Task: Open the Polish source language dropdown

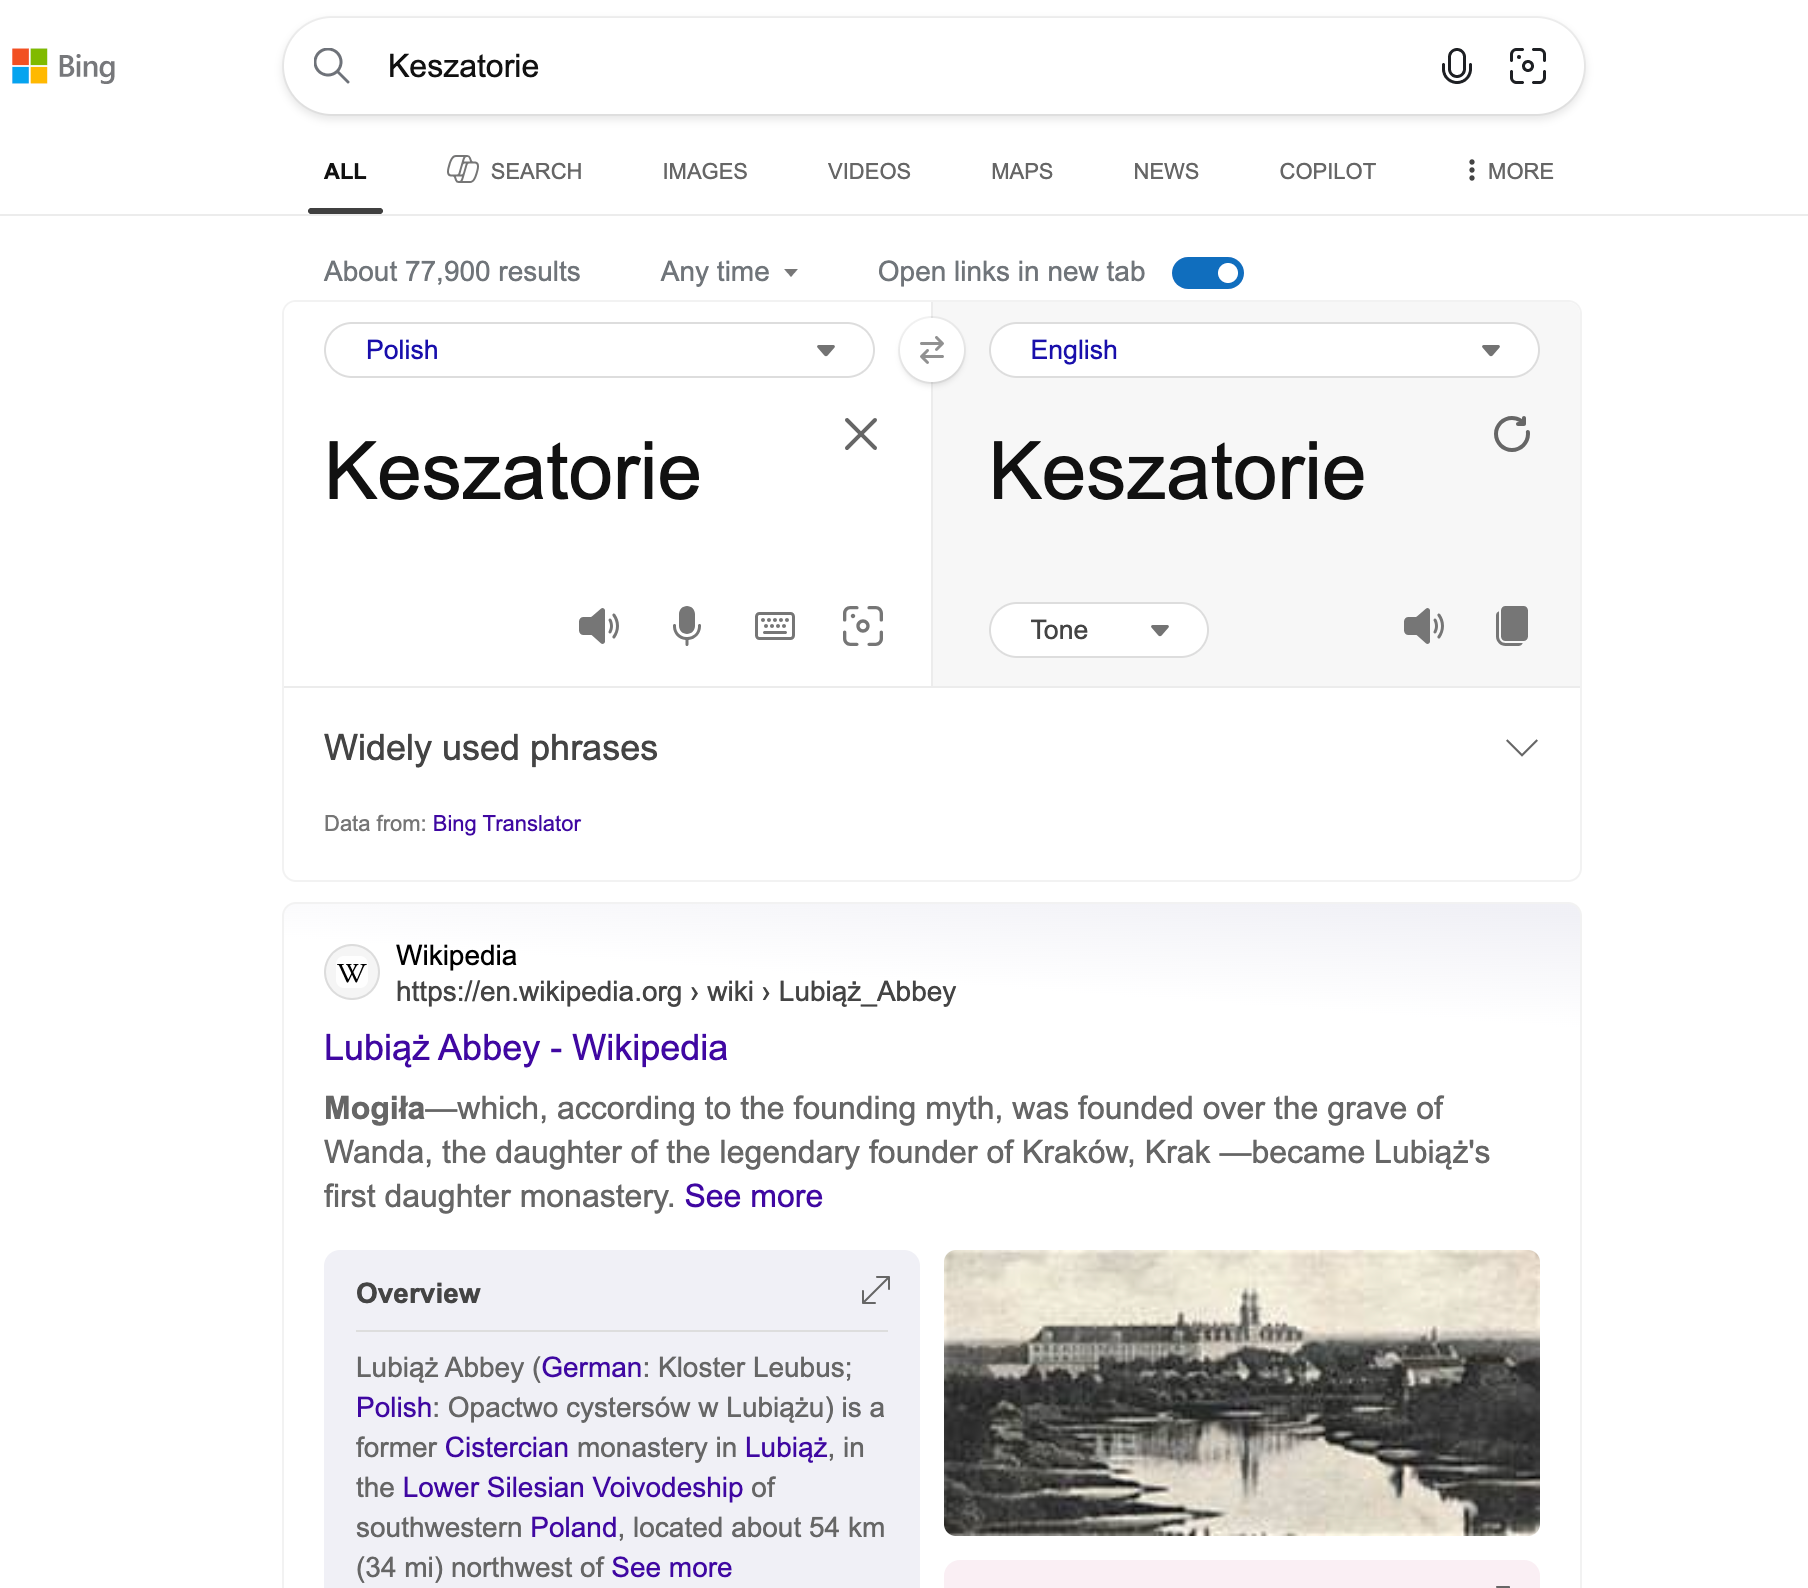Action: [599, 350]
